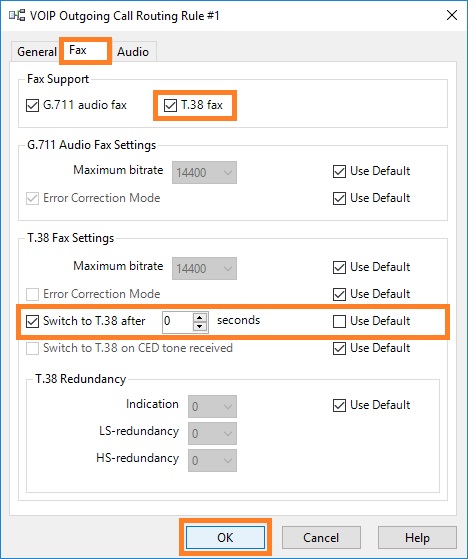Decrease Switch to T.38 seconds with down arrow

tap(200, 326)
